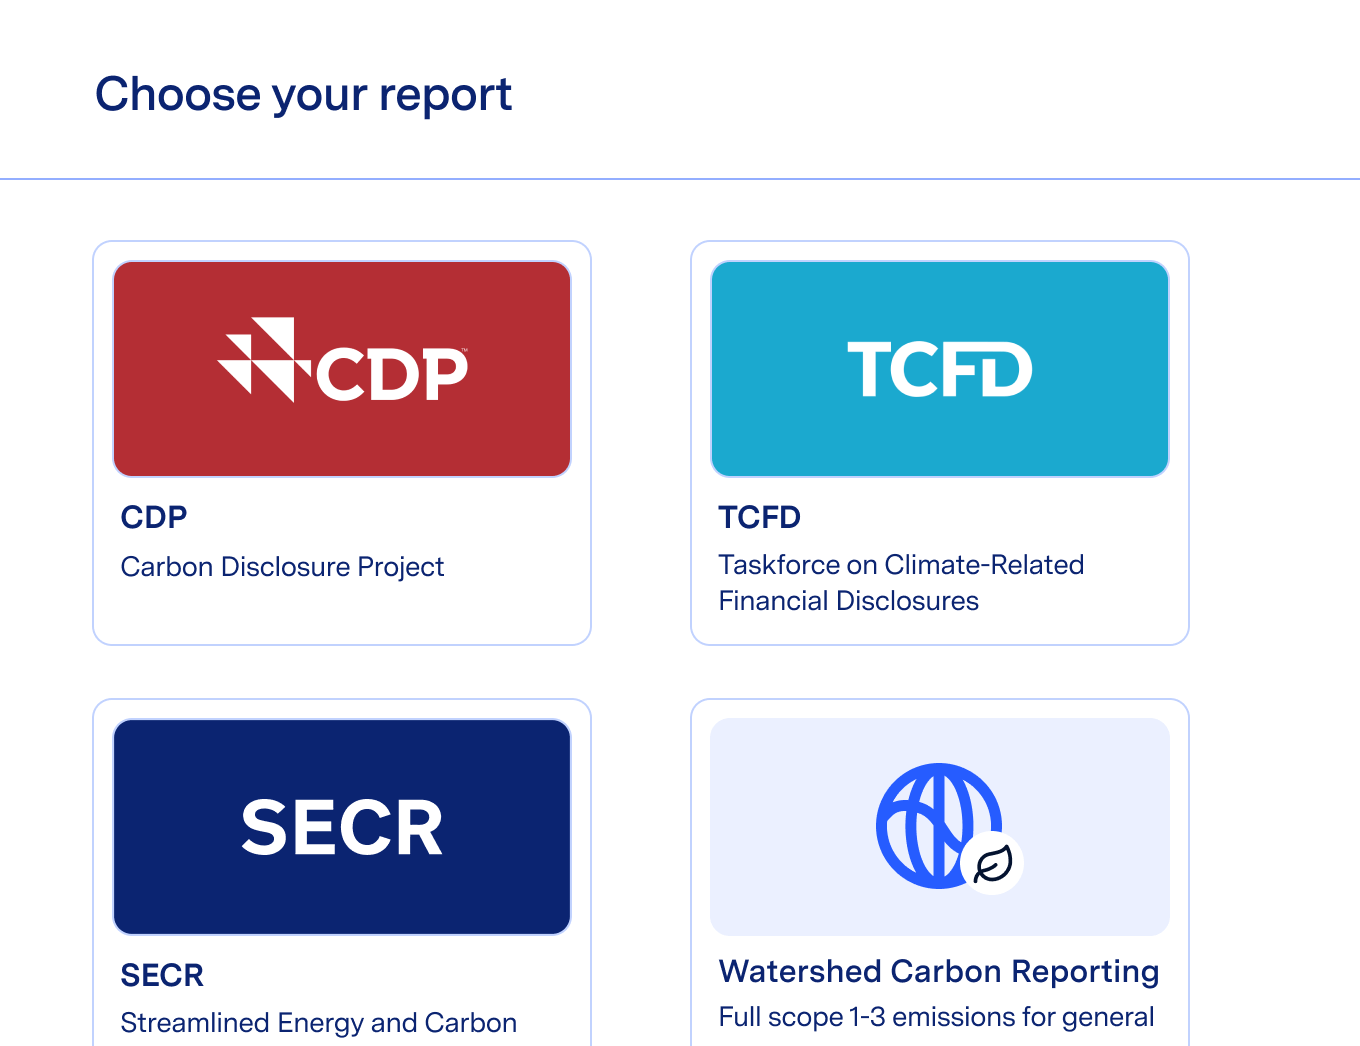Select the SECR report title
The width and height of the screenshot is (1360, 1046).
pos(162,975)
